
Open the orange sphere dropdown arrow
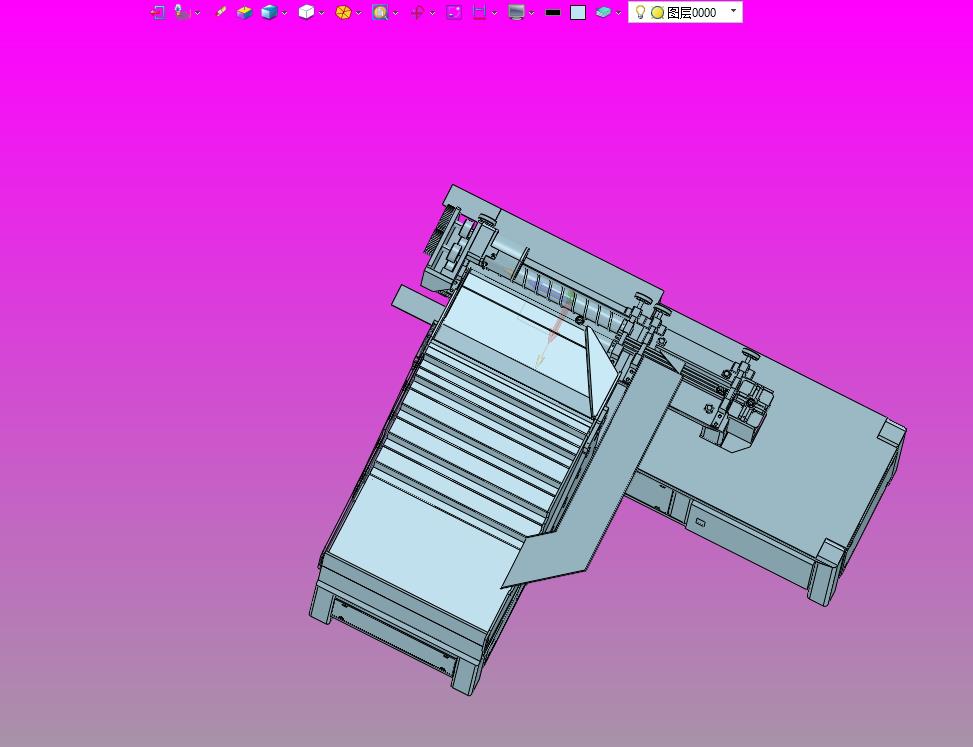click(359, 12)
